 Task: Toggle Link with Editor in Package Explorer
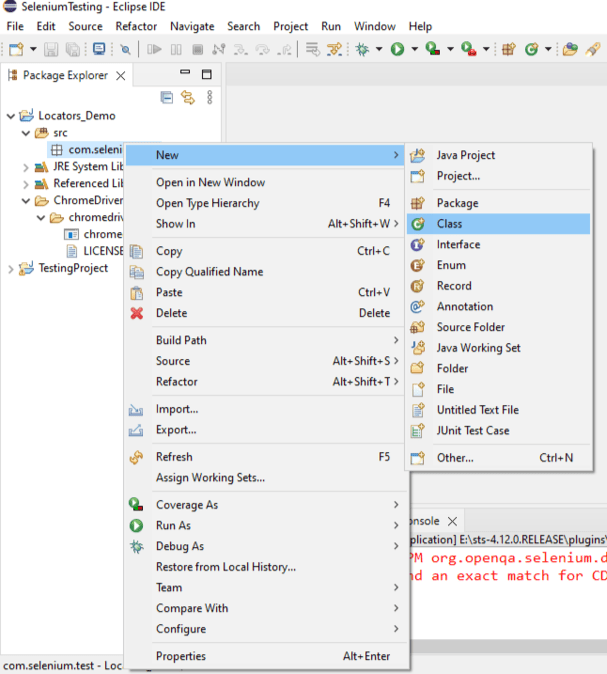188,97
